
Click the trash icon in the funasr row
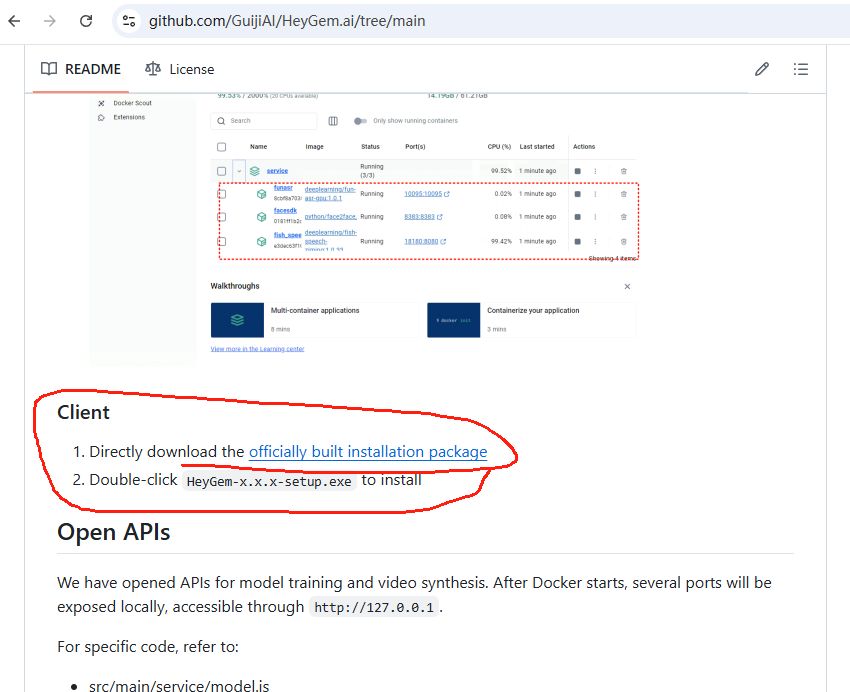pyautogui.click(x=623, y=194)
